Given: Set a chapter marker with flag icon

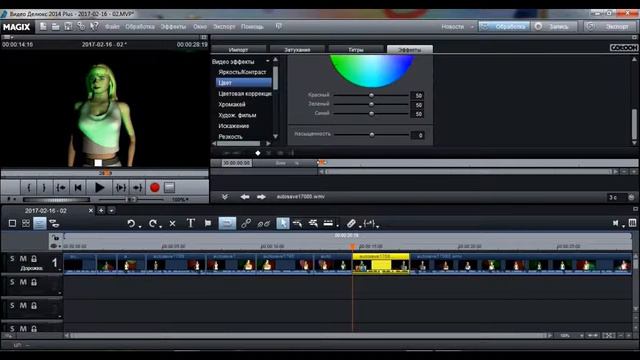Looking at the screenshot, I should point(208,223).
